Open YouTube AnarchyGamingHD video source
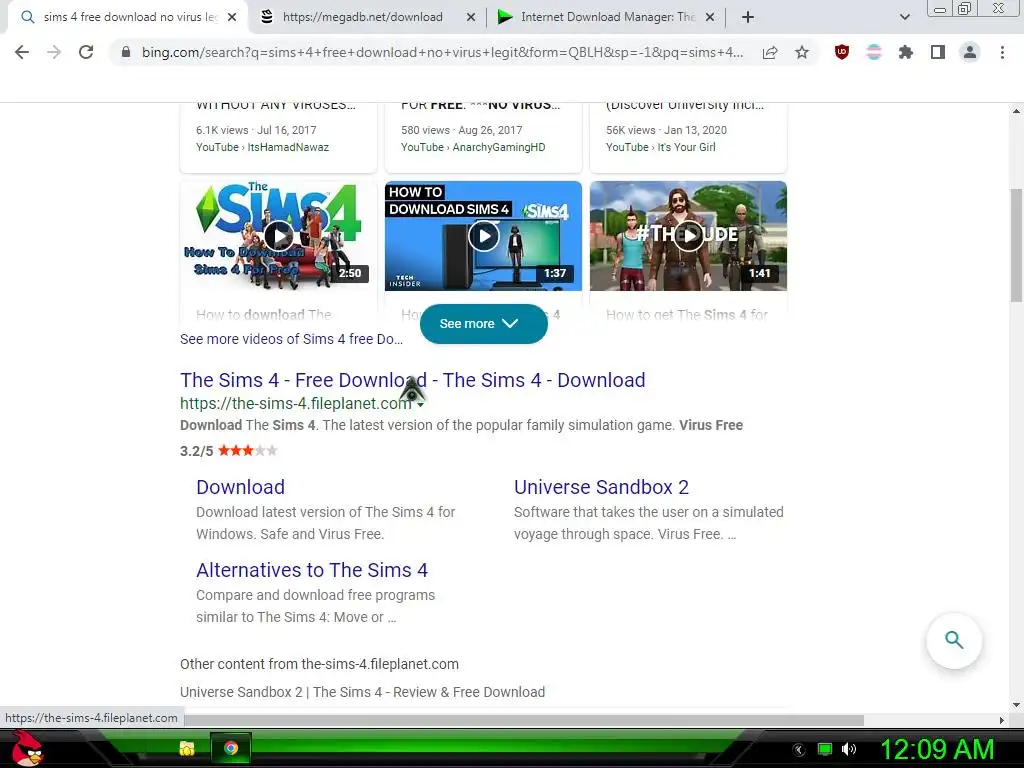This screenshot has height=768, width=1024. 473,148
